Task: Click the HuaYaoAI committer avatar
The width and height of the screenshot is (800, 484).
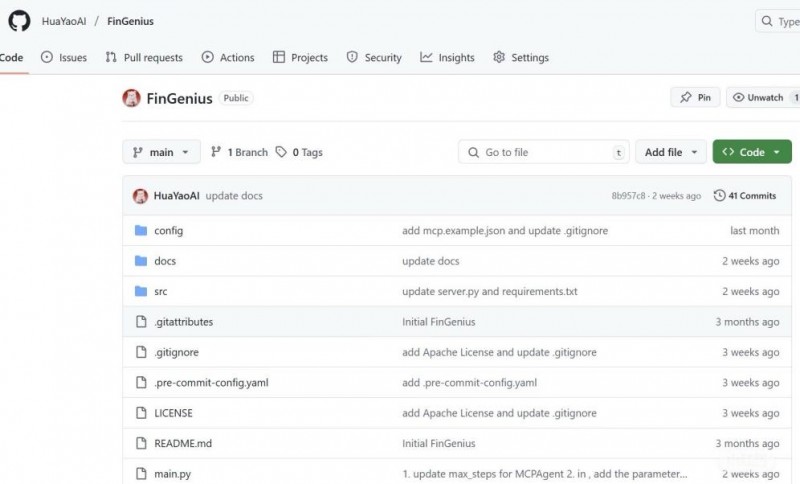Action: tap(140, 196)
